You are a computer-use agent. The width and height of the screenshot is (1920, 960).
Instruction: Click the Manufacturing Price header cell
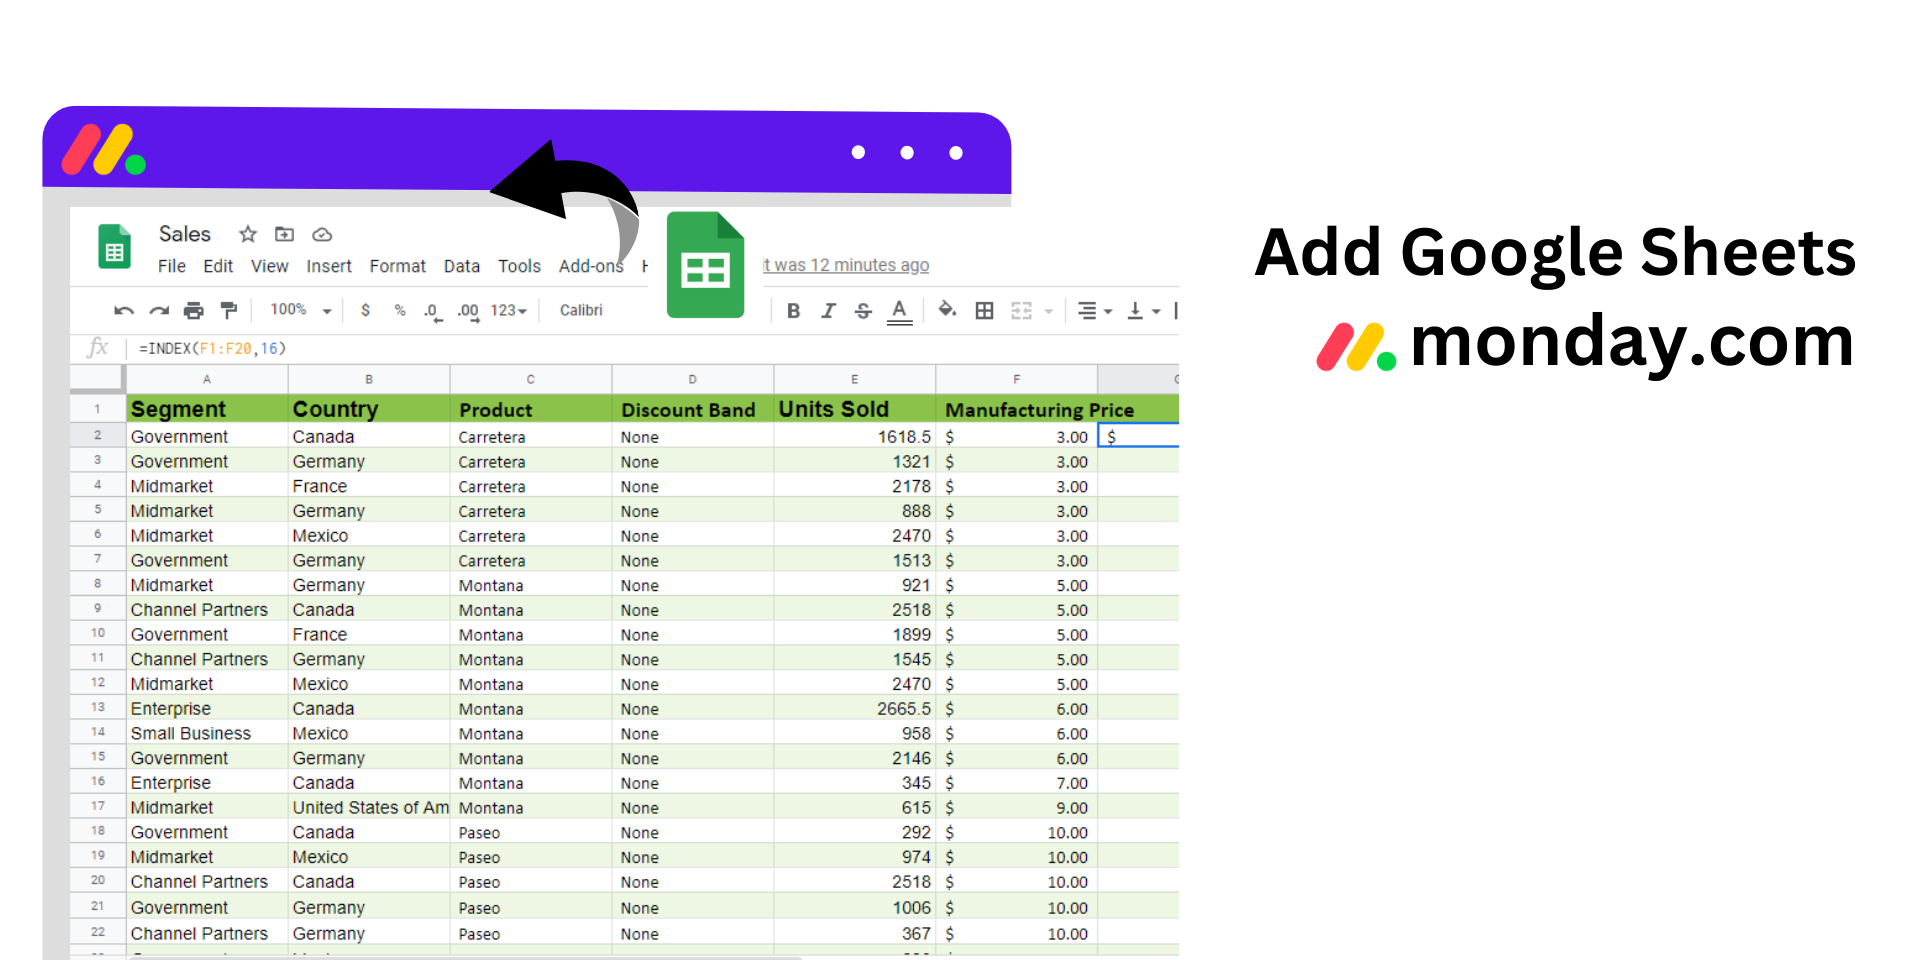tap(1017, 409)
